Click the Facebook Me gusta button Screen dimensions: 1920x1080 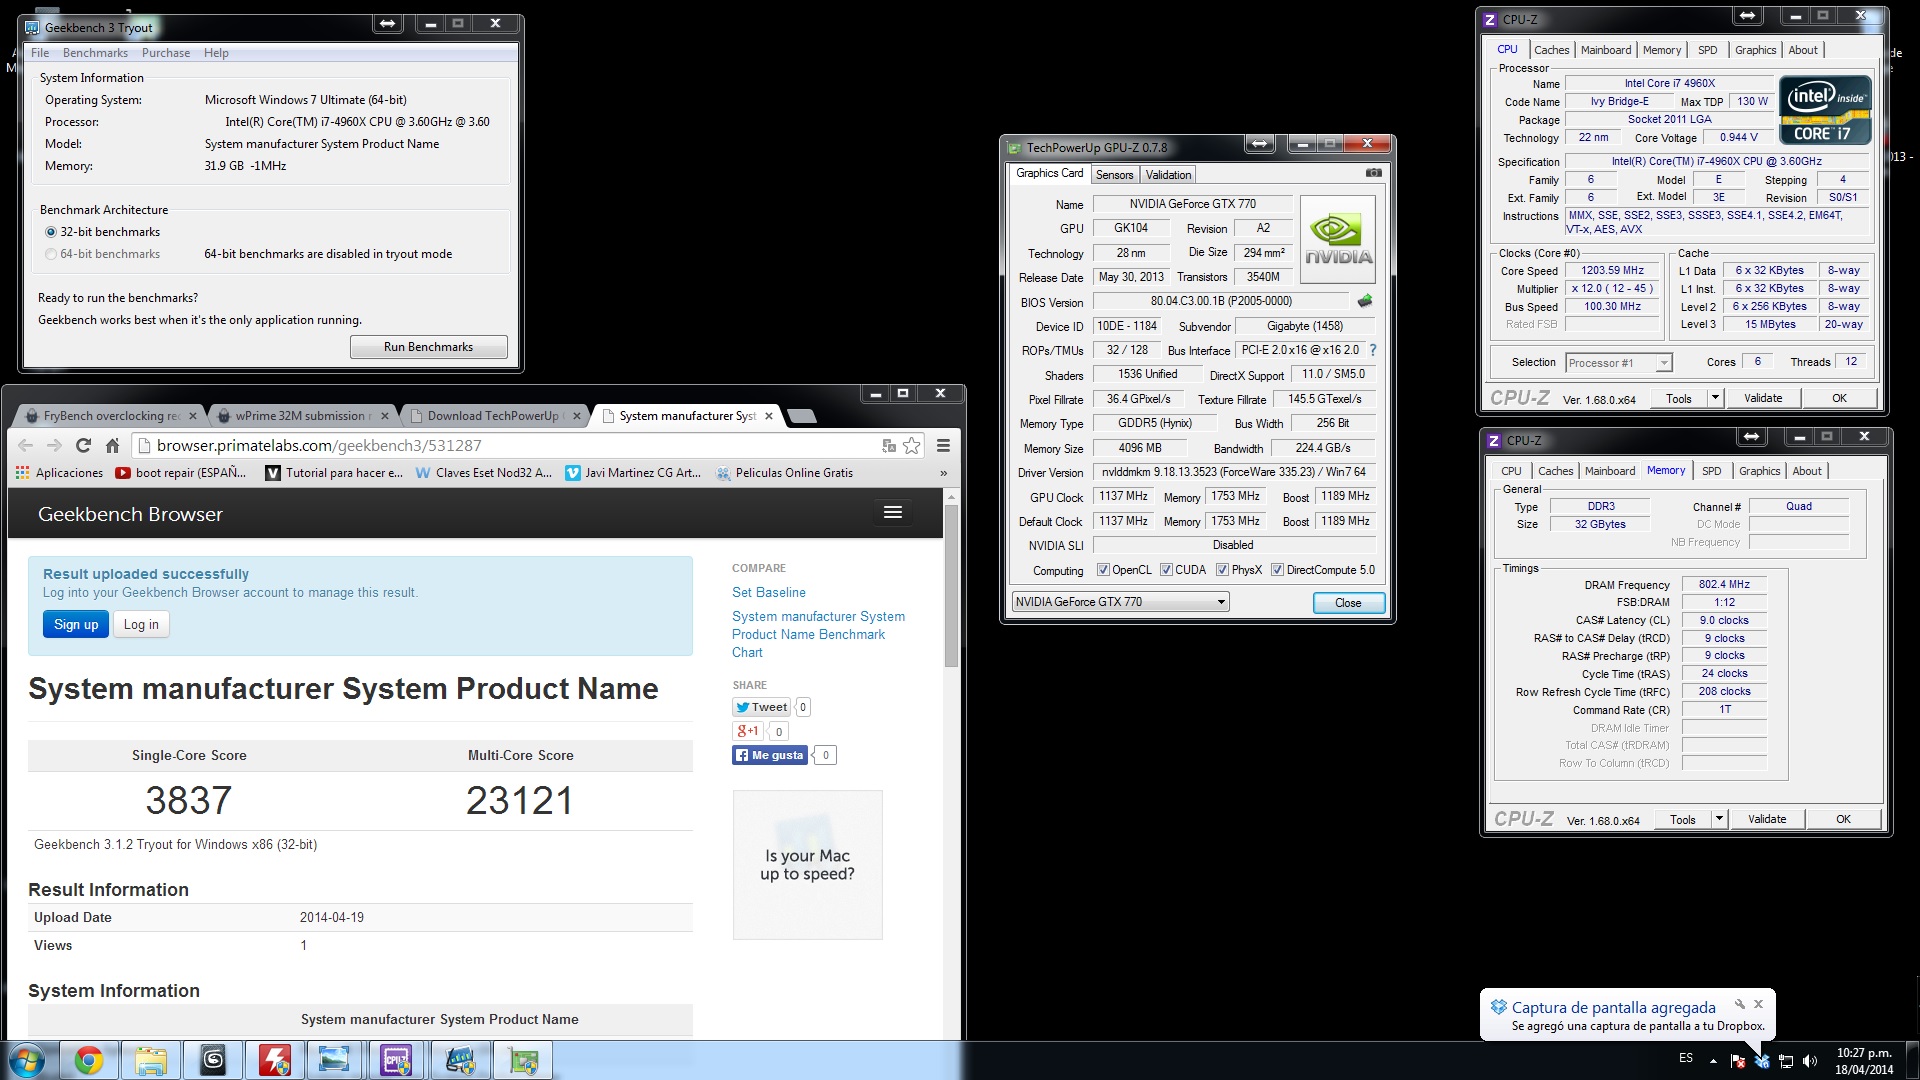pyautogui.click(x=769, y=755)
